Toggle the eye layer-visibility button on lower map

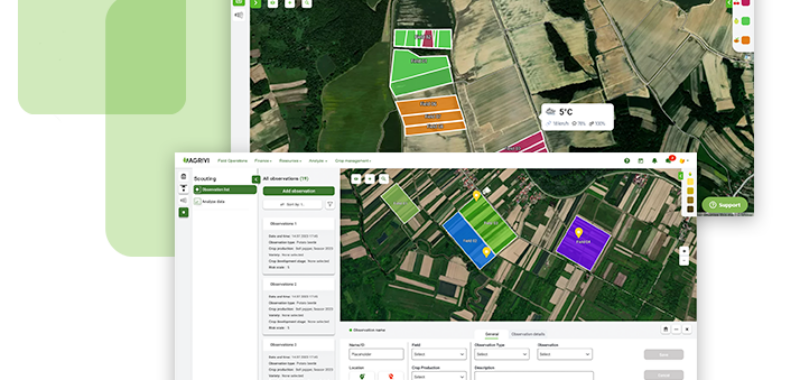356,179
